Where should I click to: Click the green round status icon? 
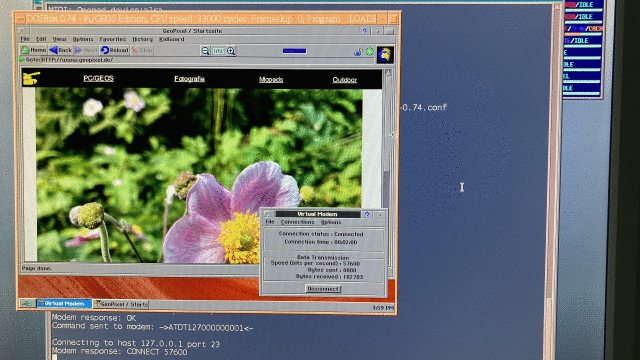pos(370,51)
